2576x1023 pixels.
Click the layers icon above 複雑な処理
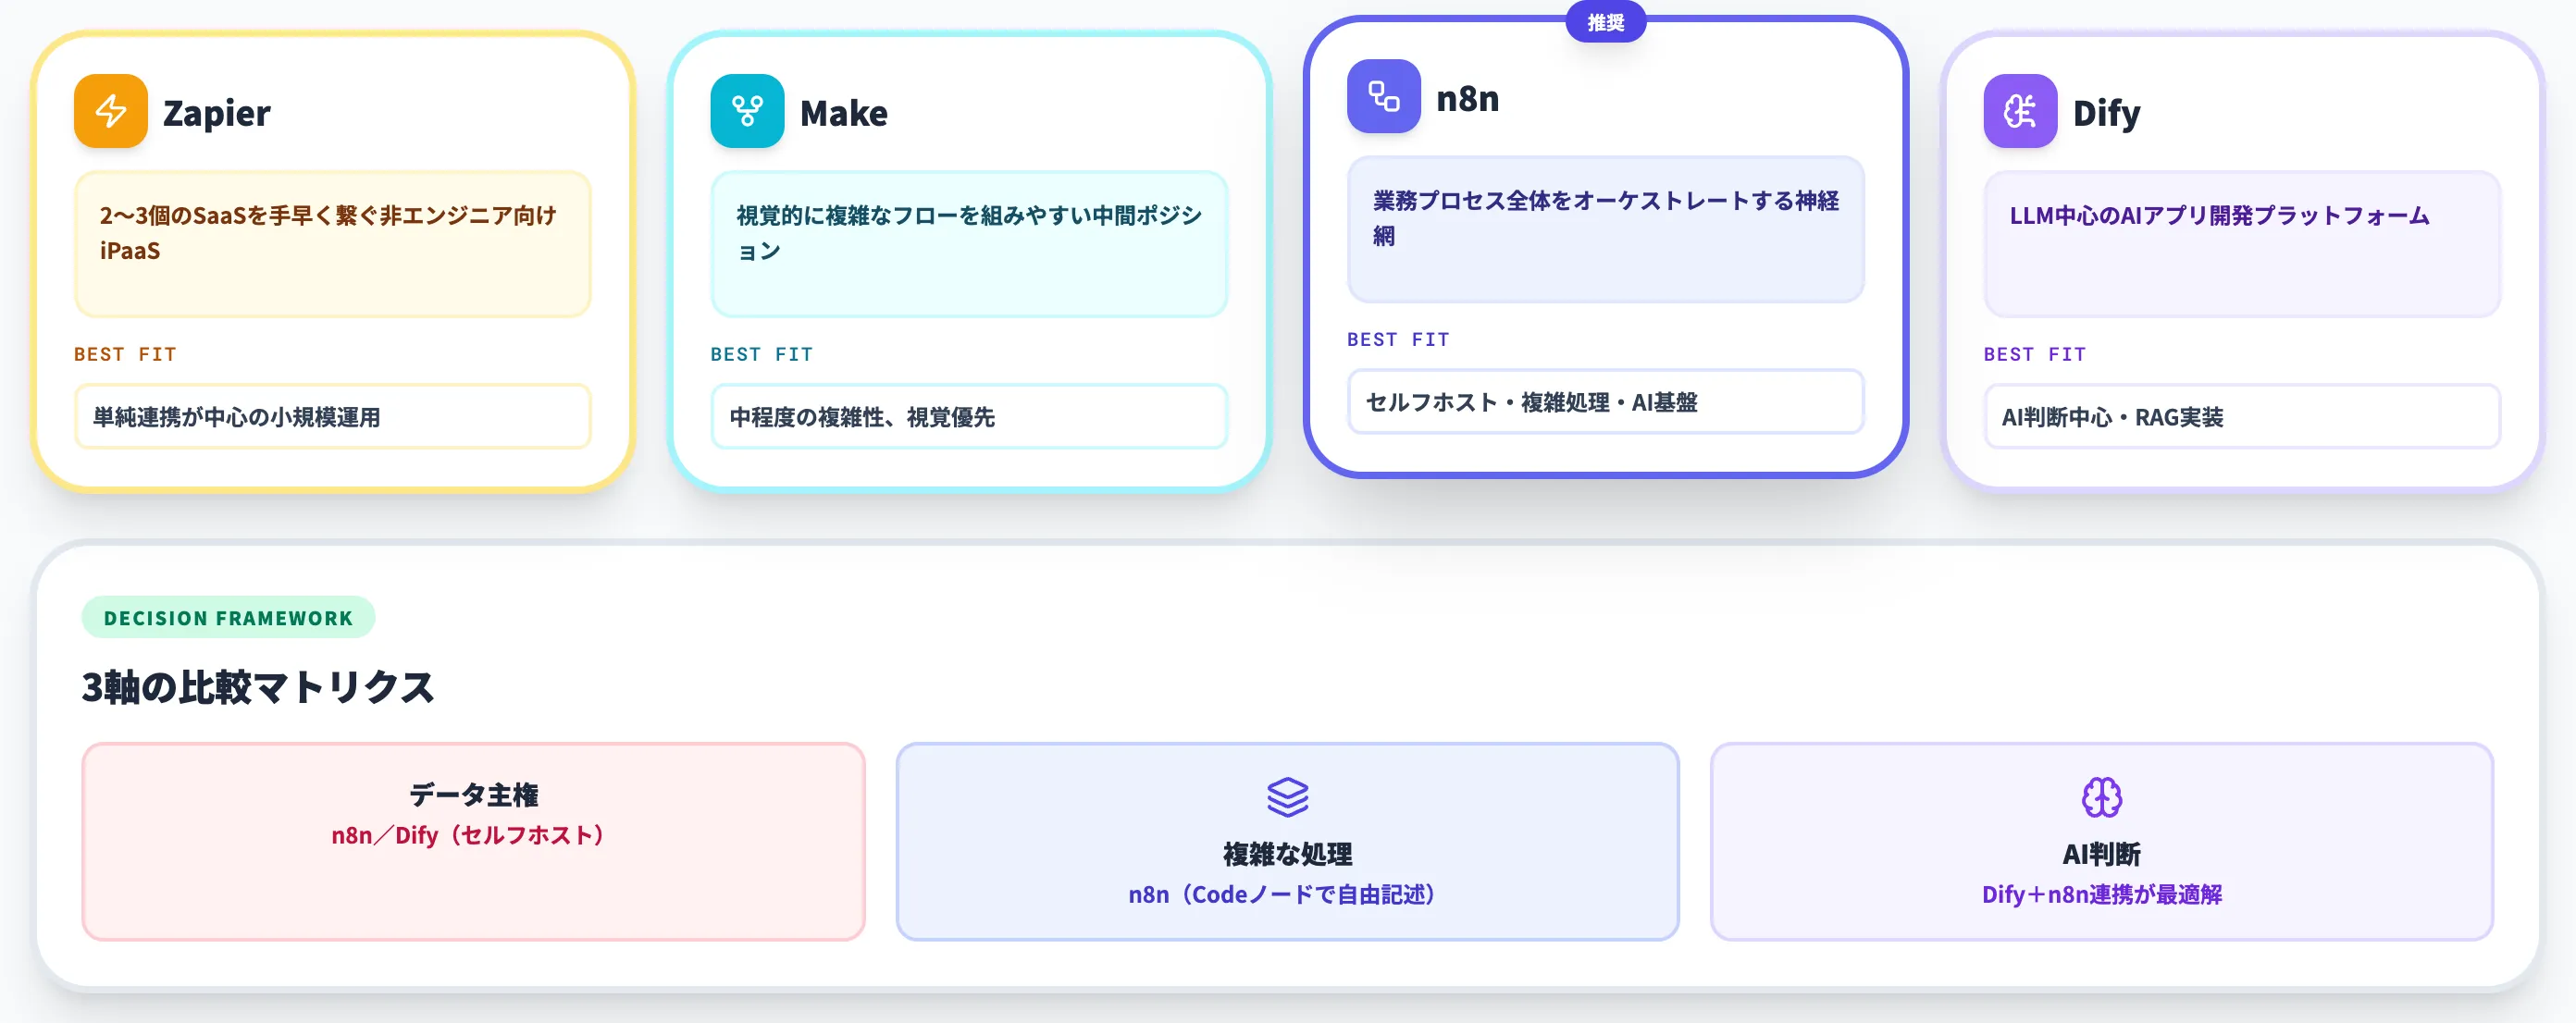click(1287, 797)
